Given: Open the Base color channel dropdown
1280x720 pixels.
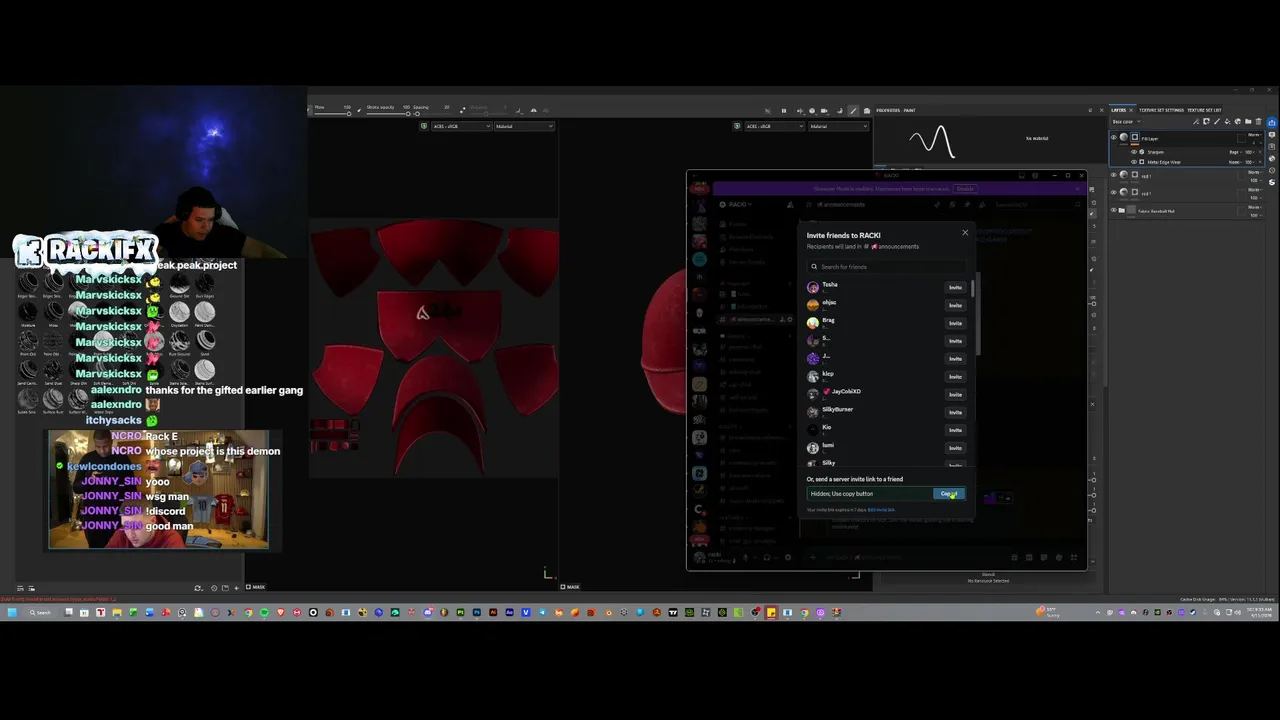Looking at the screenshot, I should (1127, 121).
